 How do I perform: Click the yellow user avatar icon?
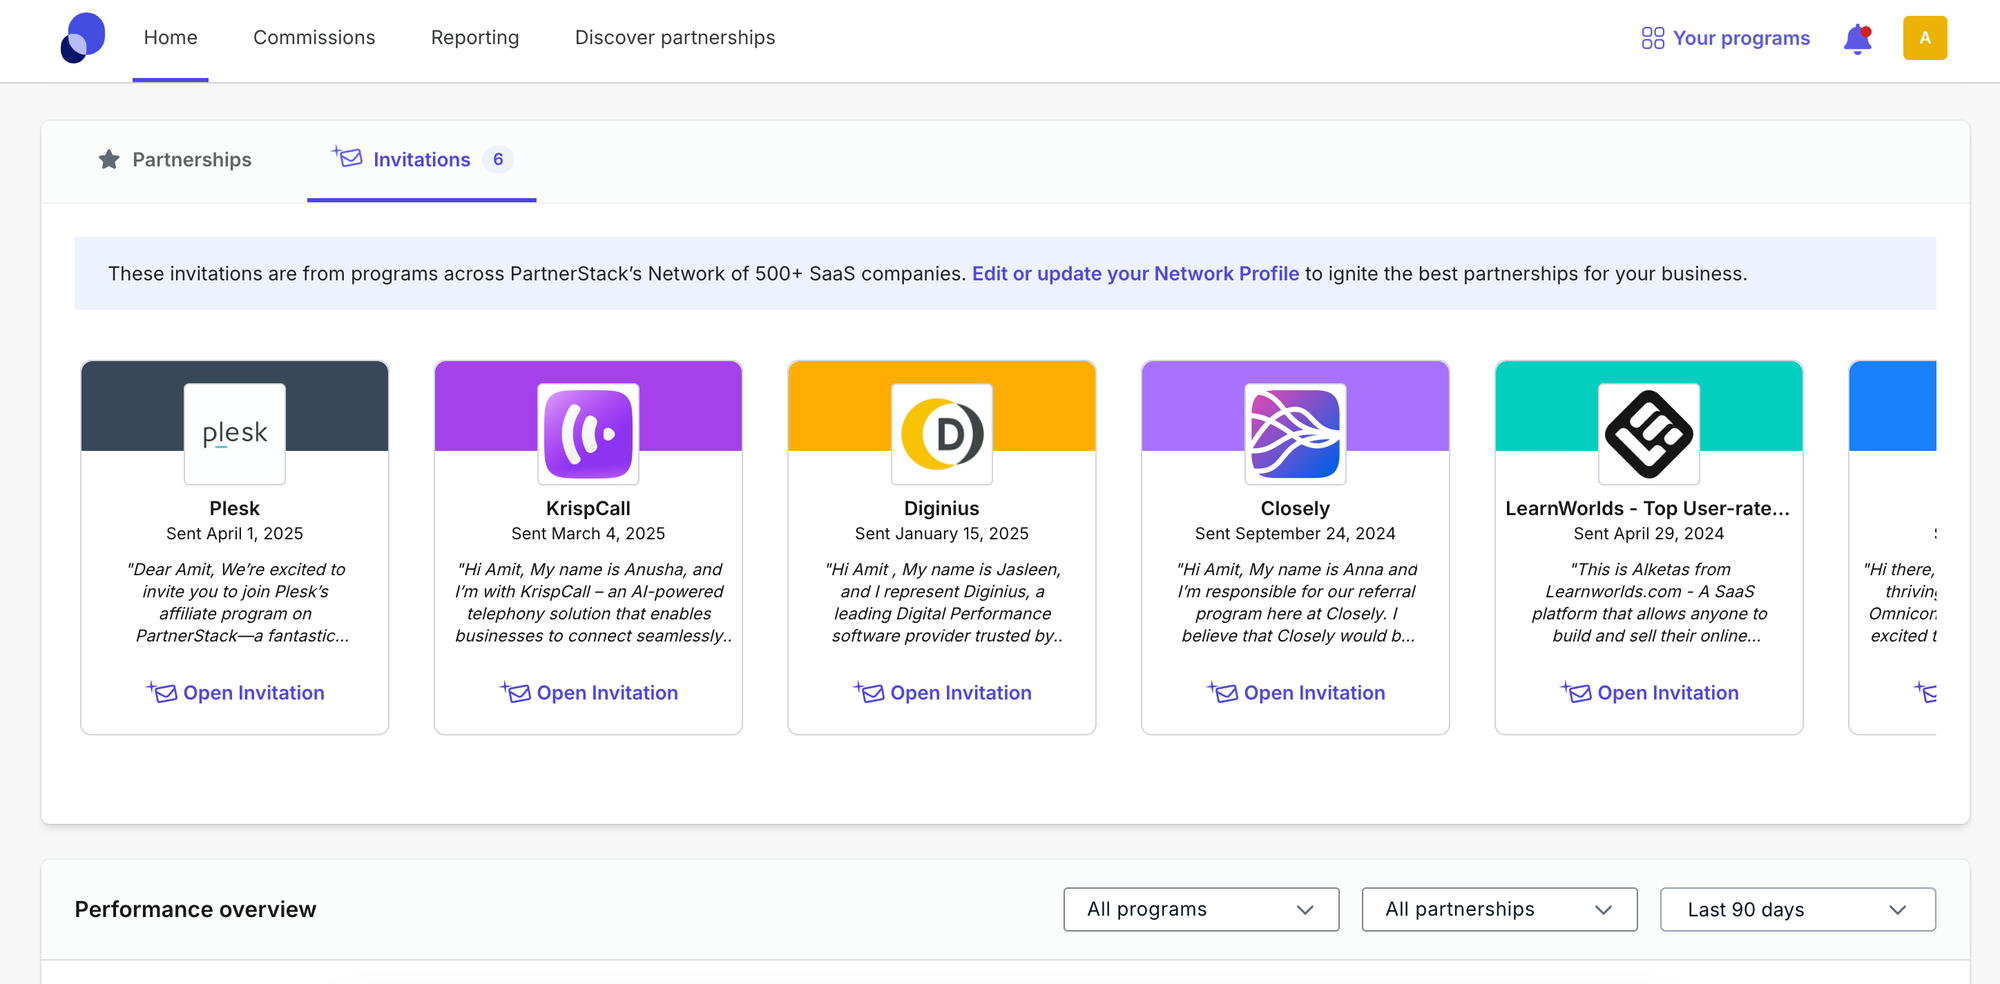point(1924,38)
